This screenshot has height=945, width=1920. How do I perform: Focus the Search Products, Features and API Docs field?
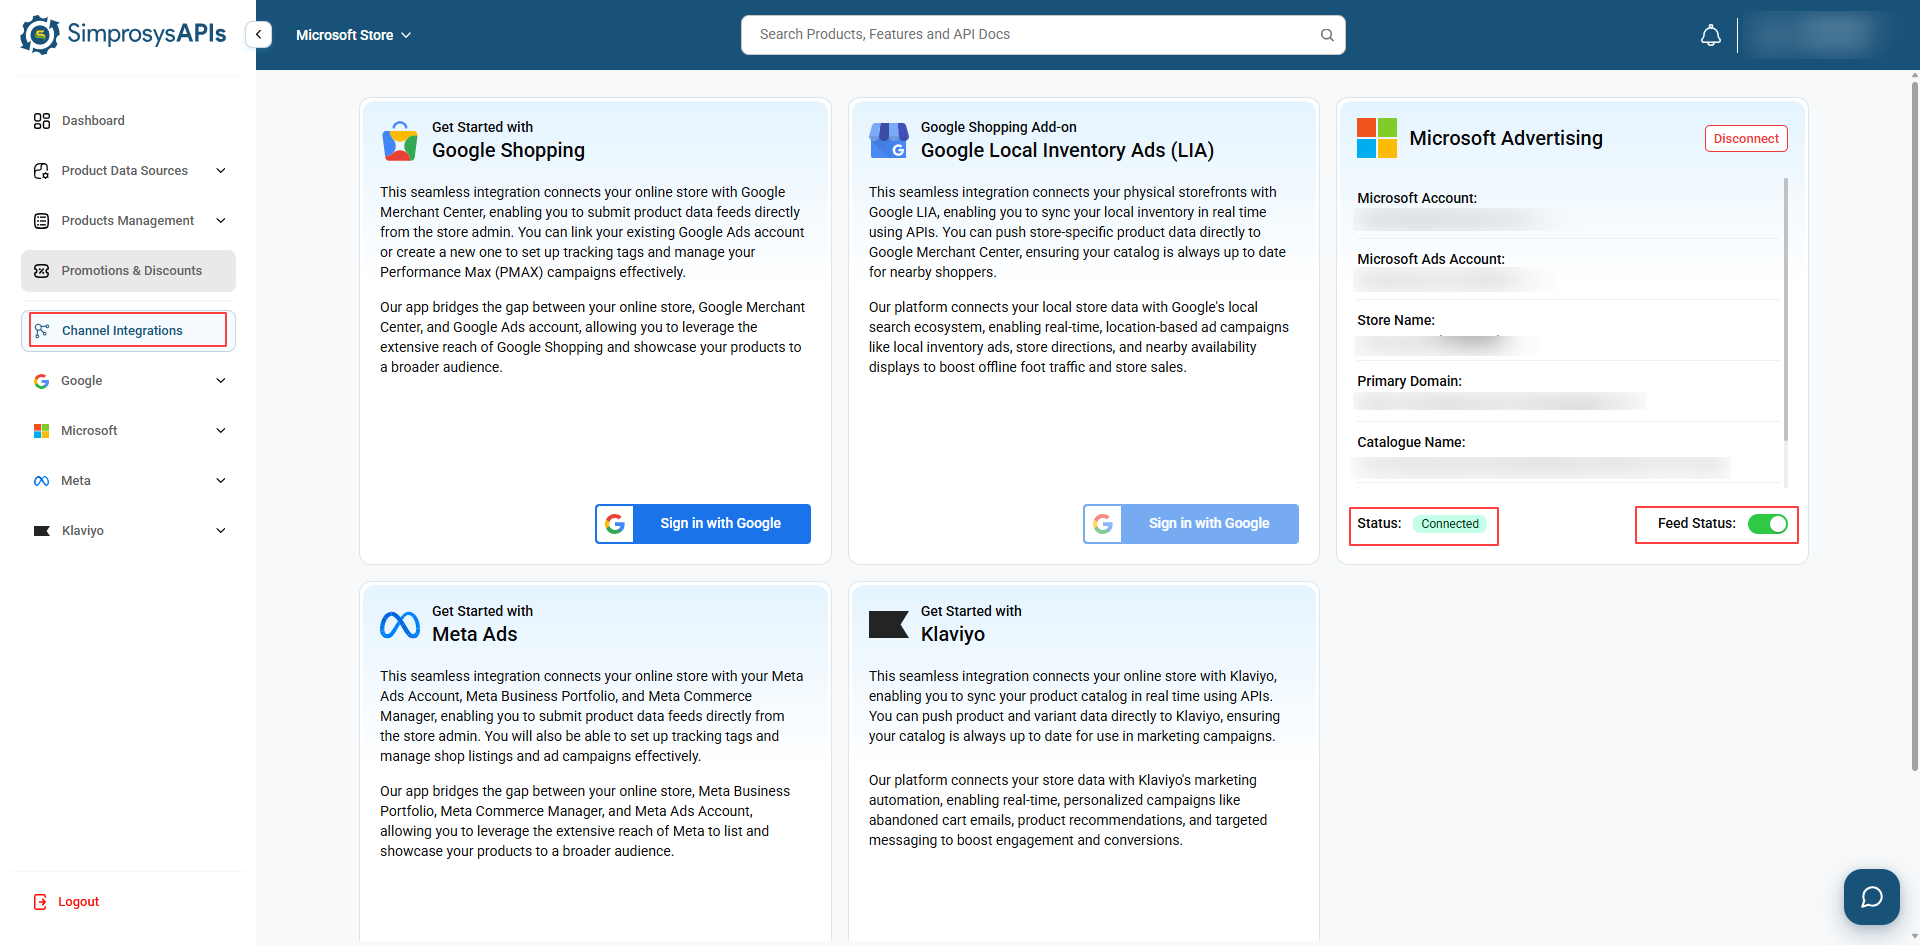click(x=1043, y=35)
